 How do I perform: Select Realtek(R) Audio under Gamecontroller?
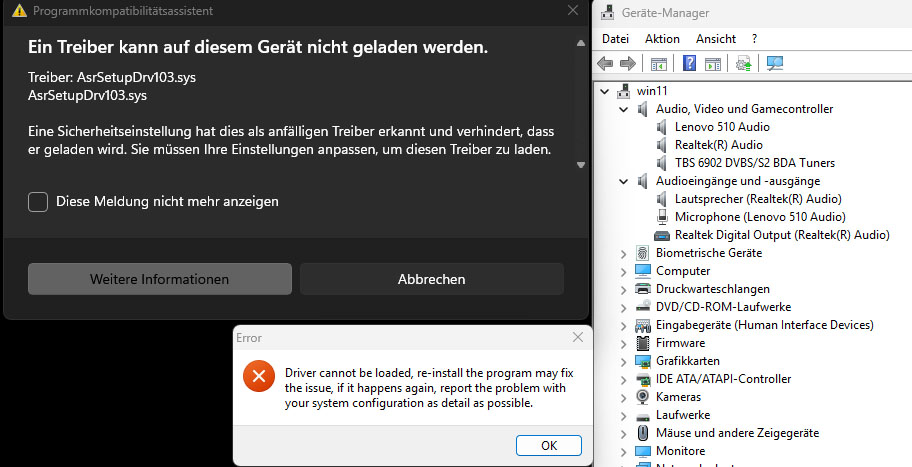coord(718,145)
